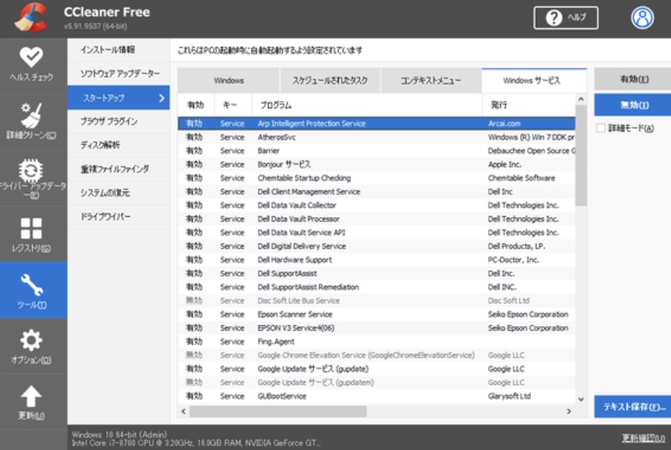Select the Disc Soft Lite Bus Service row
Image resolution: width=671 pixels, height=450 pixels.
(x=377, y=301)
